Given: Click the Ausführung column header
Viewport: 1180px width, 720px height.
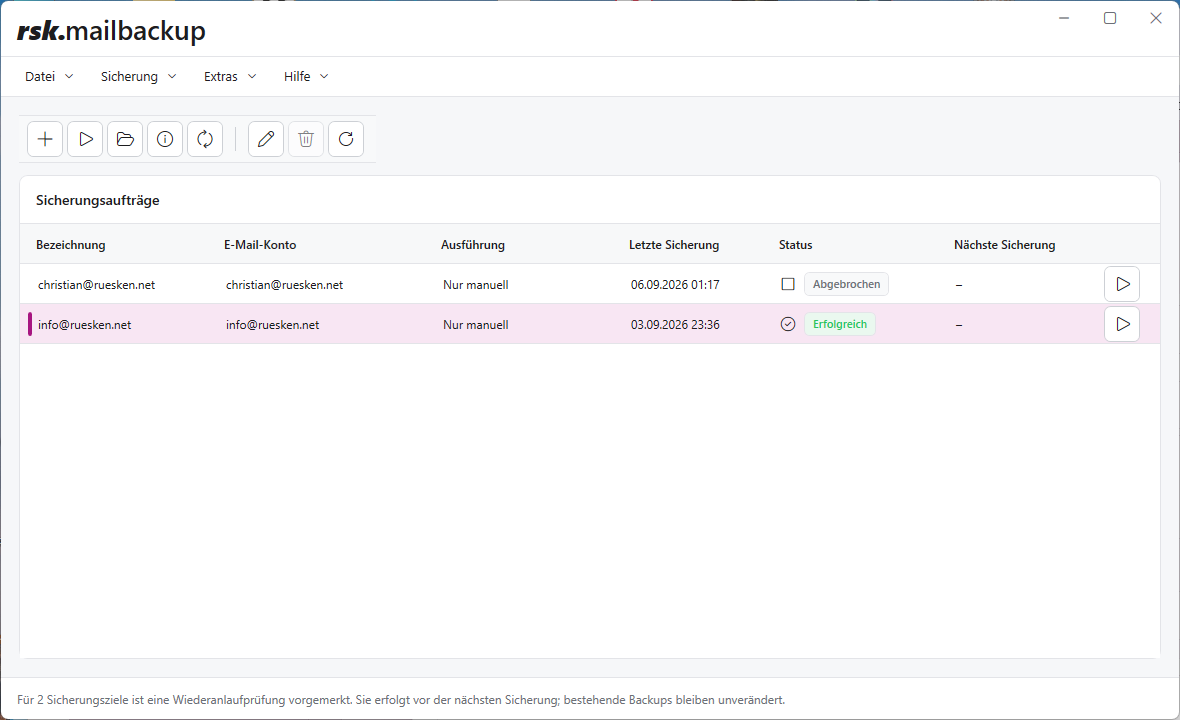Looking at the screenshot, I should [x=473, y=245].
